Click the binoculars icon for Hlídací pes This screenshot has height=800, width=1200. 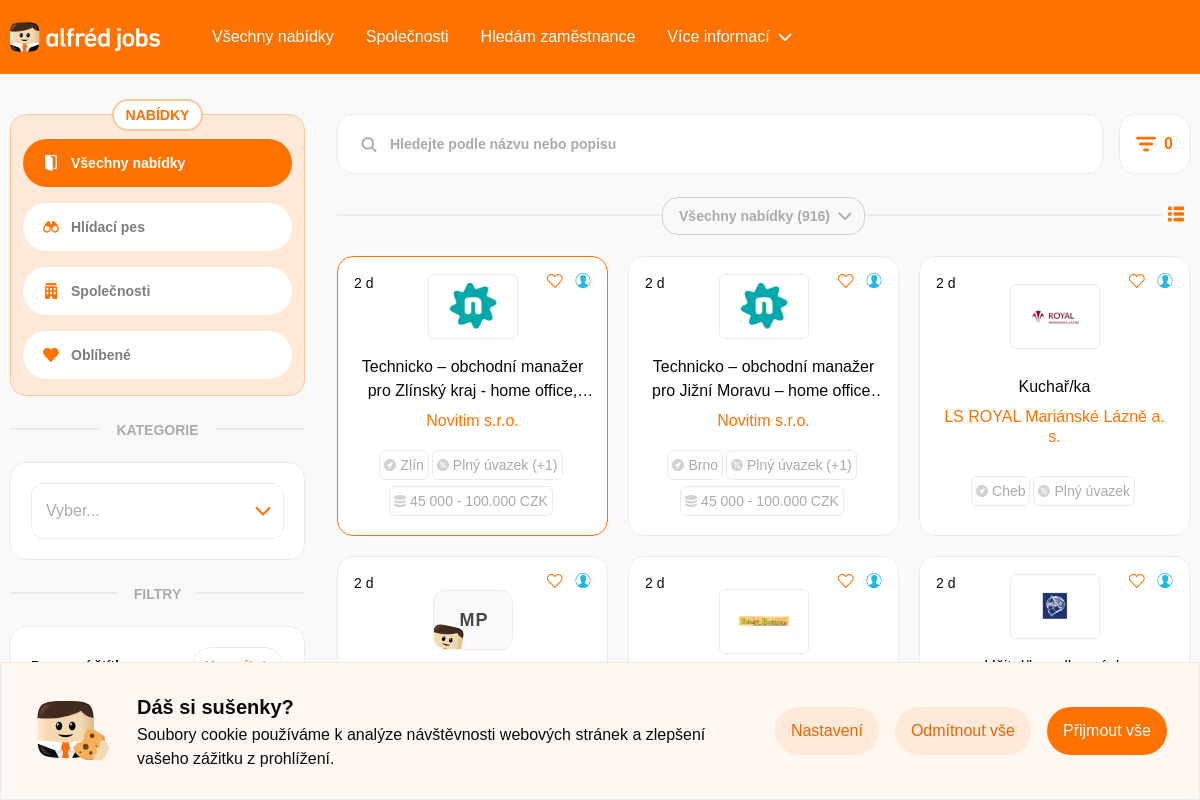(x=51, y=227)
